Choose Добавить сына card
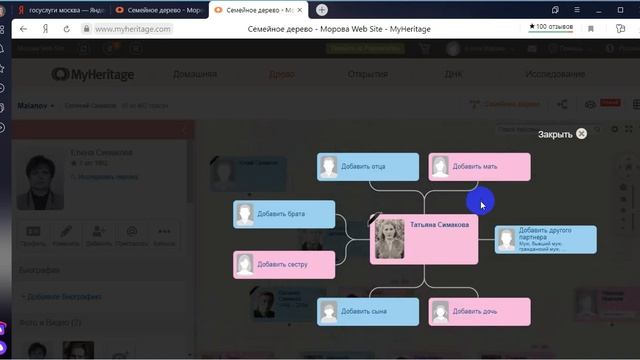 [368, 311]
